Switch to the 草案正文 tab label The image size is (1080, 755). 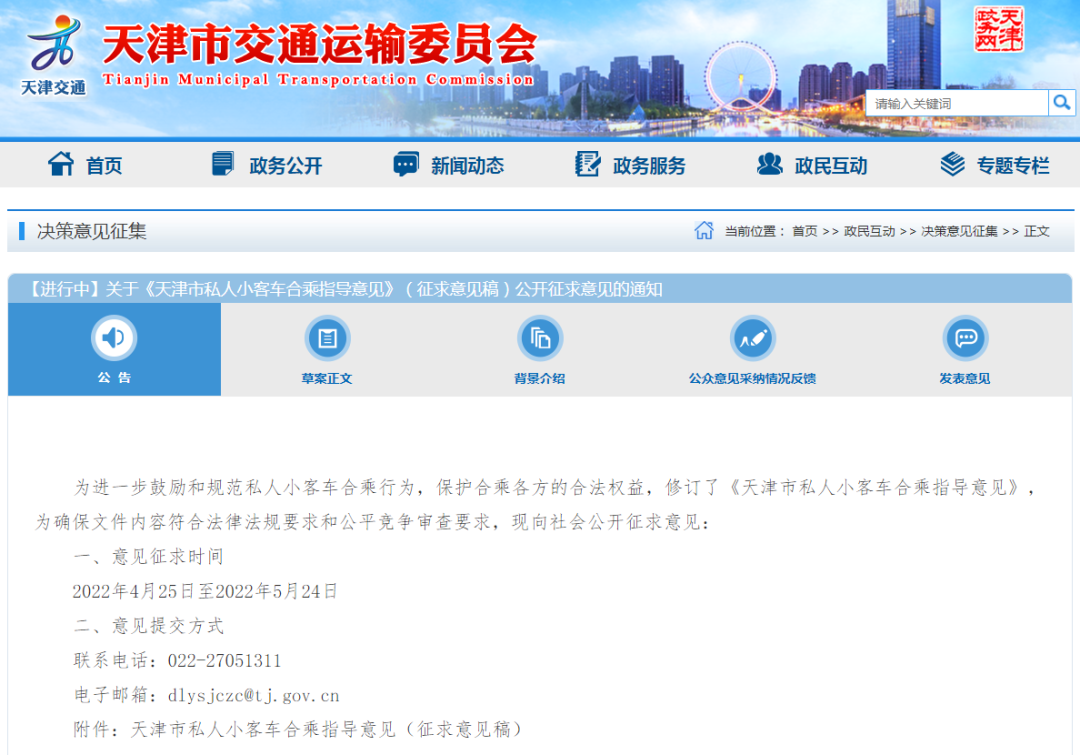tap(327, 378)
